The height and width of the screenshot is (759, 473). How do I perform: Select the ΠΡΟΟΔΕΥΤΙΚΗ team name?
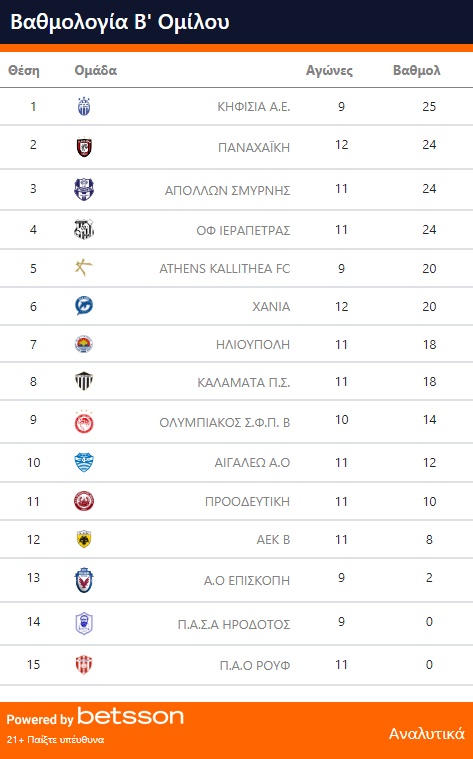[x=247, y=501]
